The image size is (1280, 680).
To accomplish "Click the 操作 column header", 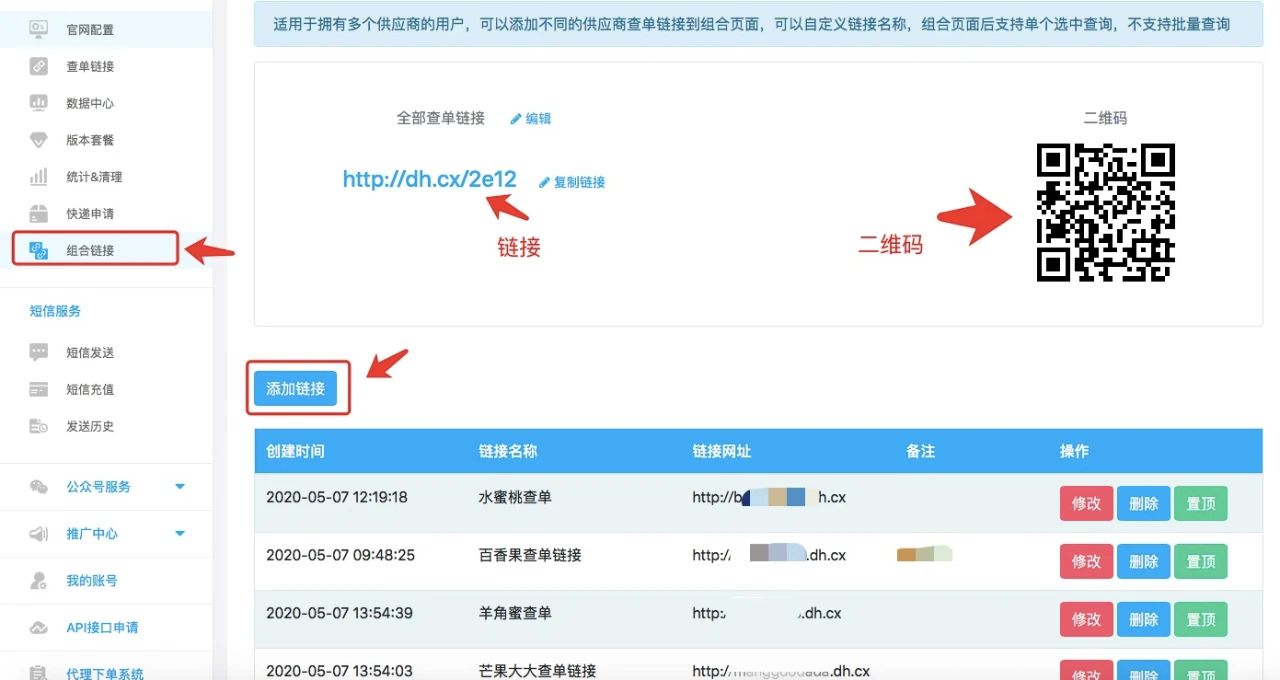I will tap(1074, 451).
